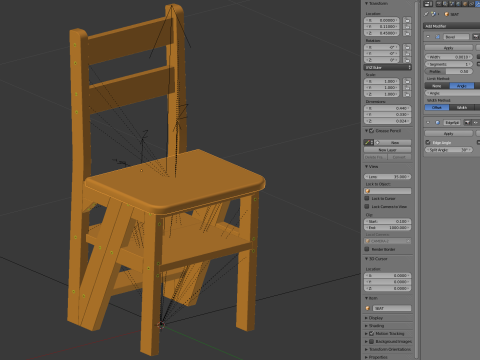Select Offset as Width Method

click(437, 108)
